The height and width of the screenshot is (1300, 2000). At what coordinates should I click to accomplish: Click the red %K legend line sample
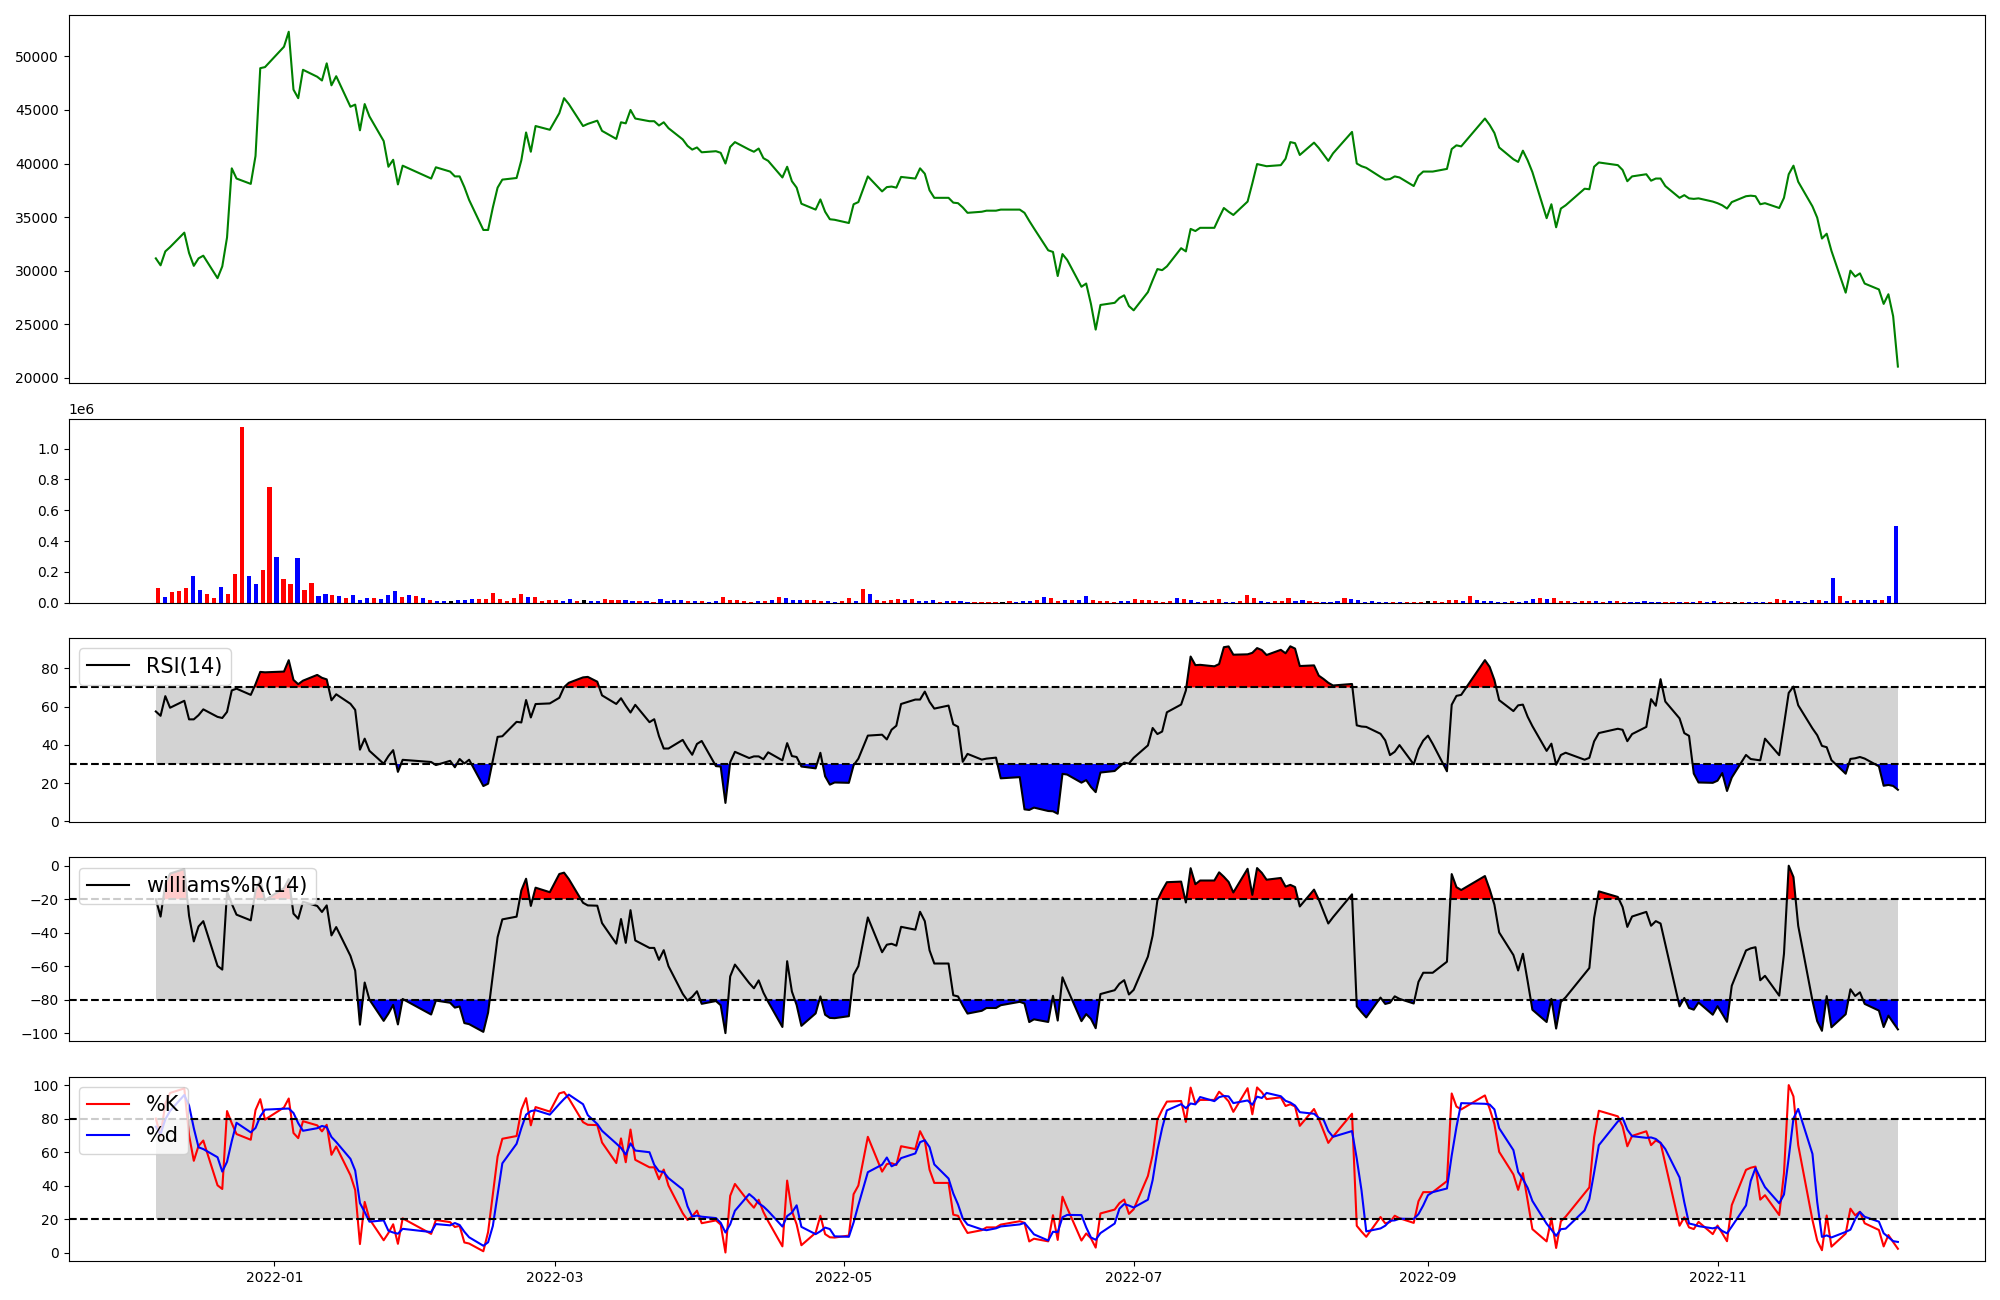click(108, 1104)
